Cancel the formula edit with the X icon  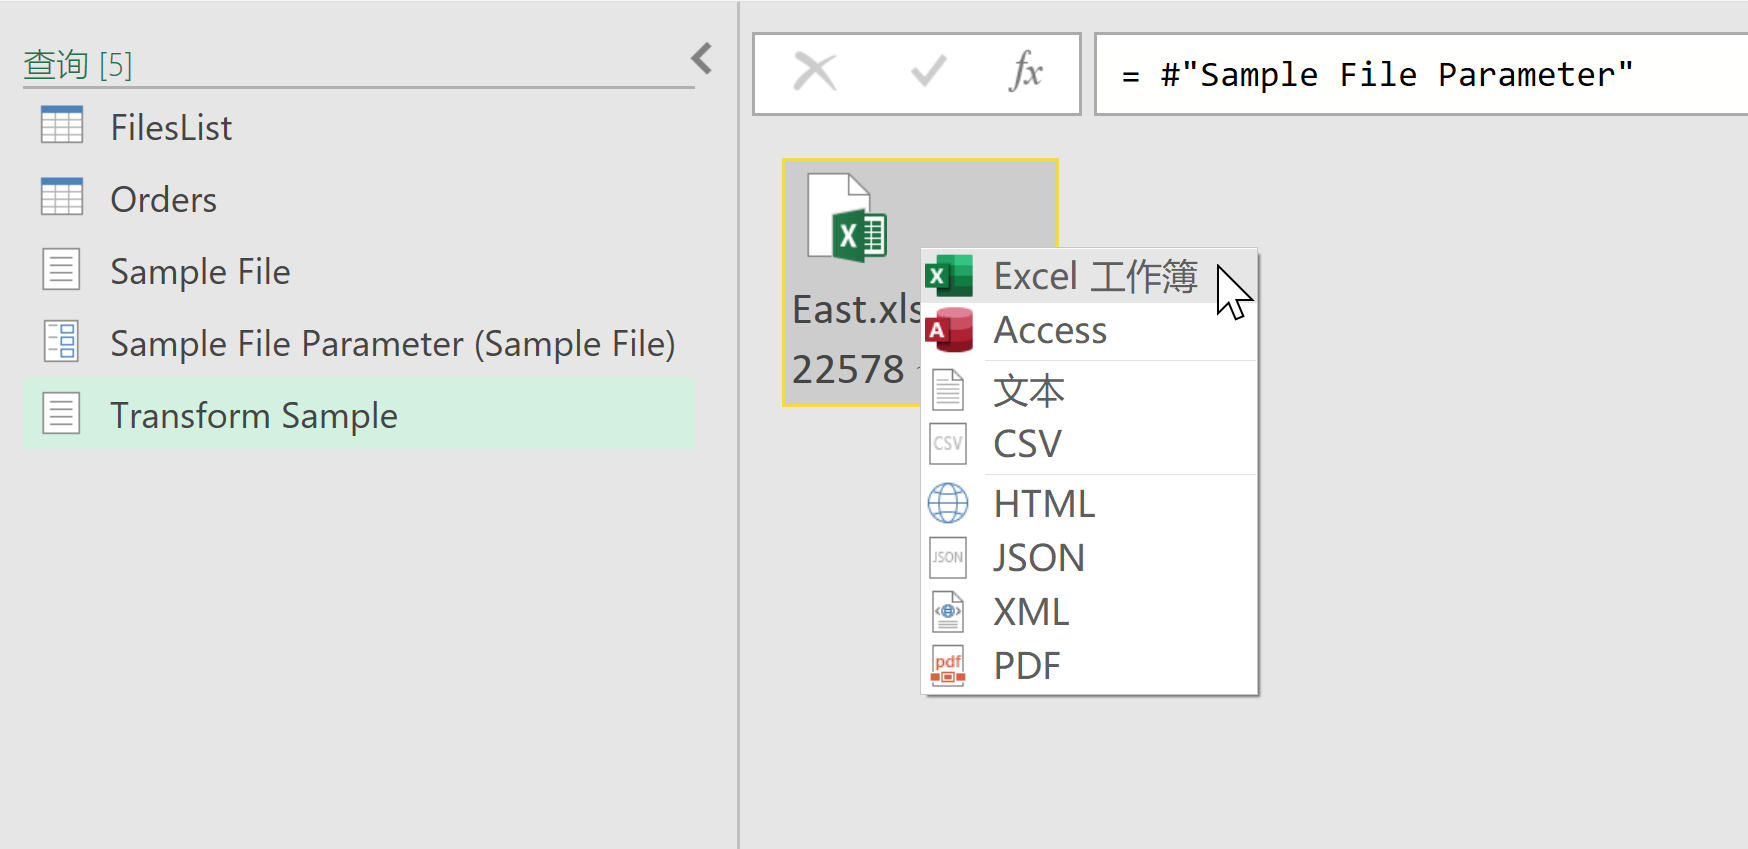coord(815,72)
